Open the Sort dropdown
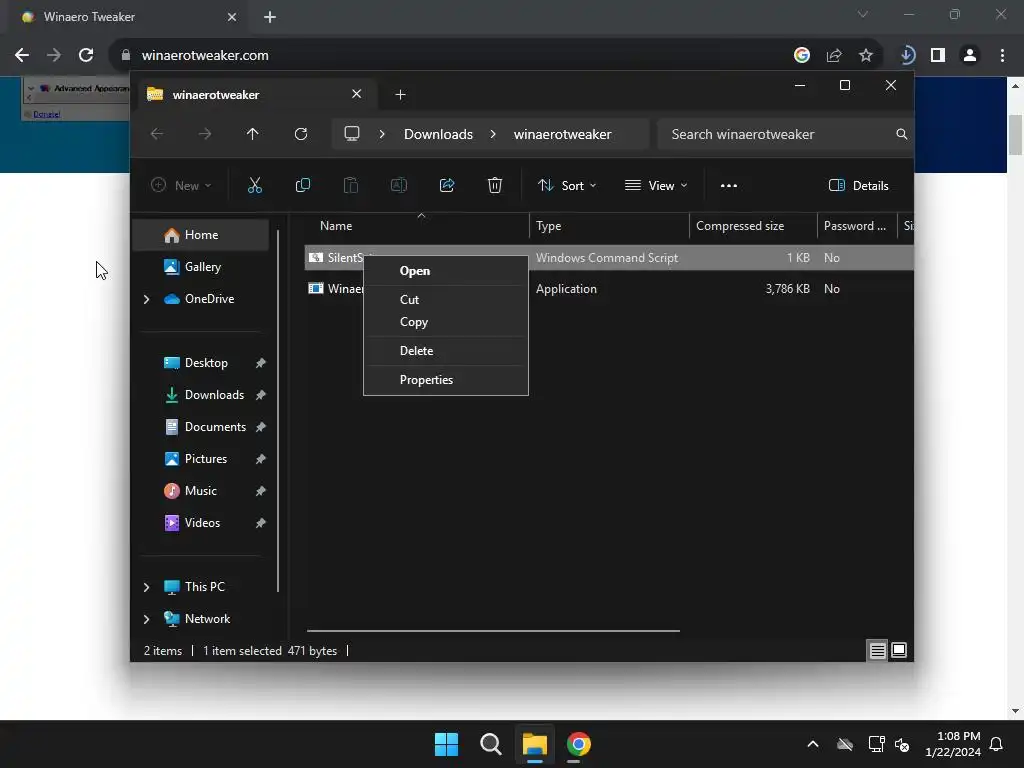Viewport: 1024px width, 768px height. point(567,185)
